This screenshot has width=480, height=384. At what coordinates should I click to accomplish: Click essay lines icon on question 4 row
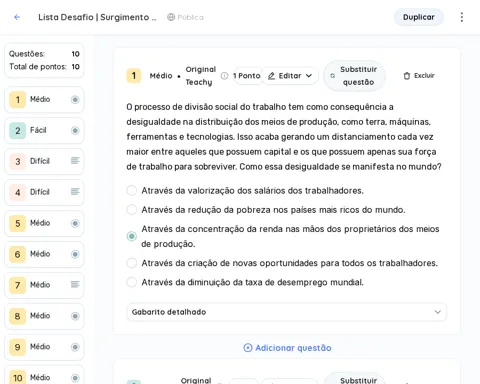75,192
